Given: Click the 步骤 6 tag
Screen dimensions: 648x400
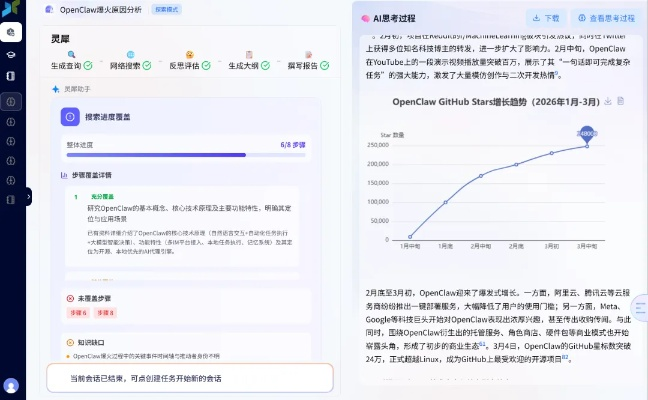Looking at the screenshot, I should click(78, 313).
